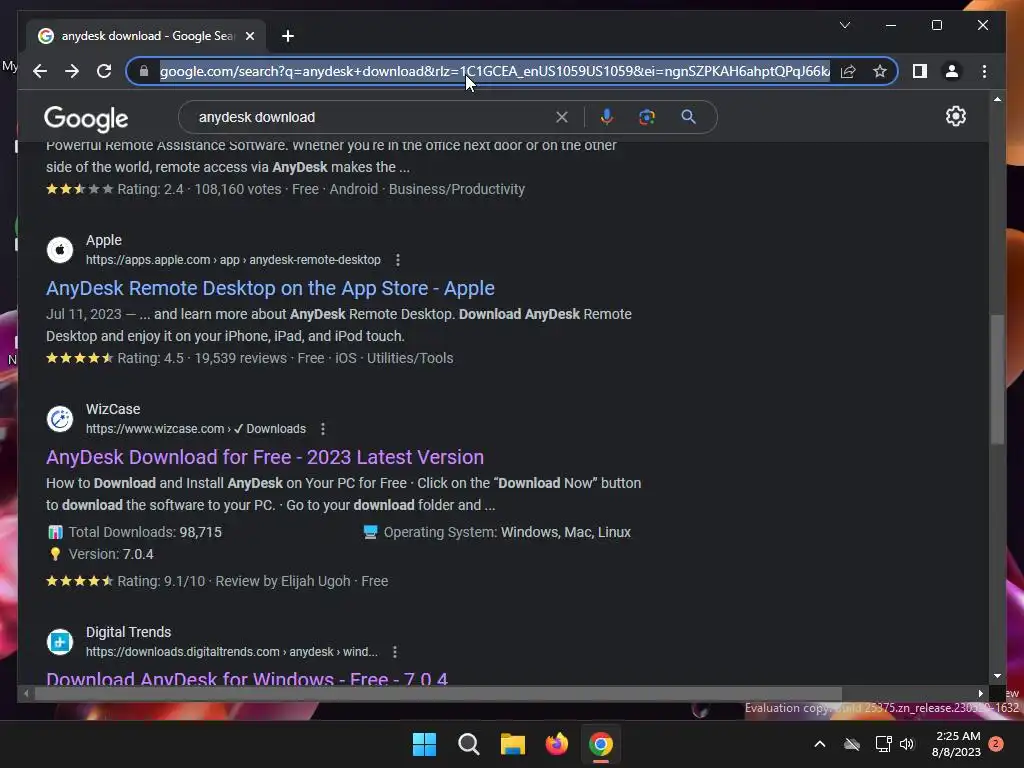This screenshot has width=1024, height=768.
Task: Go forward to the next page
Action: pyautogui.click(x=72, y=71)
